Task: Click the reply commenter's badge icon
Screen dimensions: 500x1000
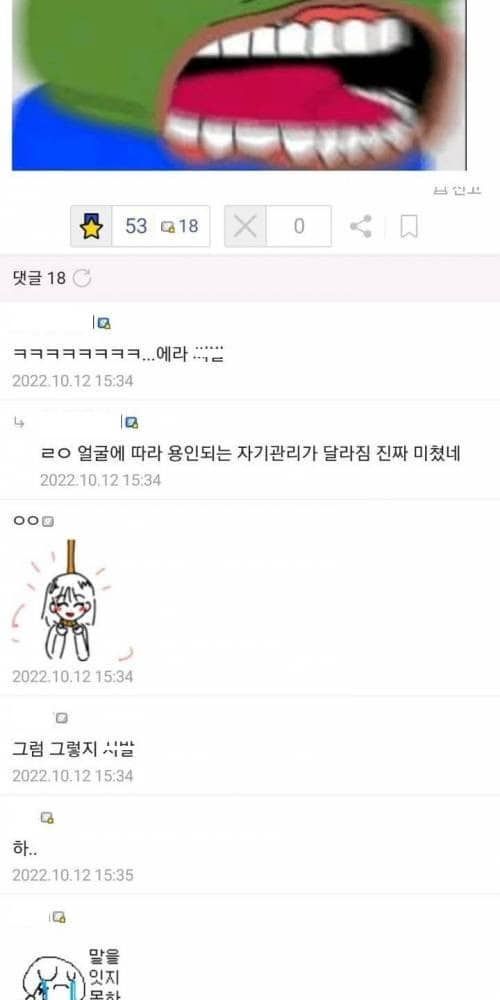Action: tap(131, 422)
